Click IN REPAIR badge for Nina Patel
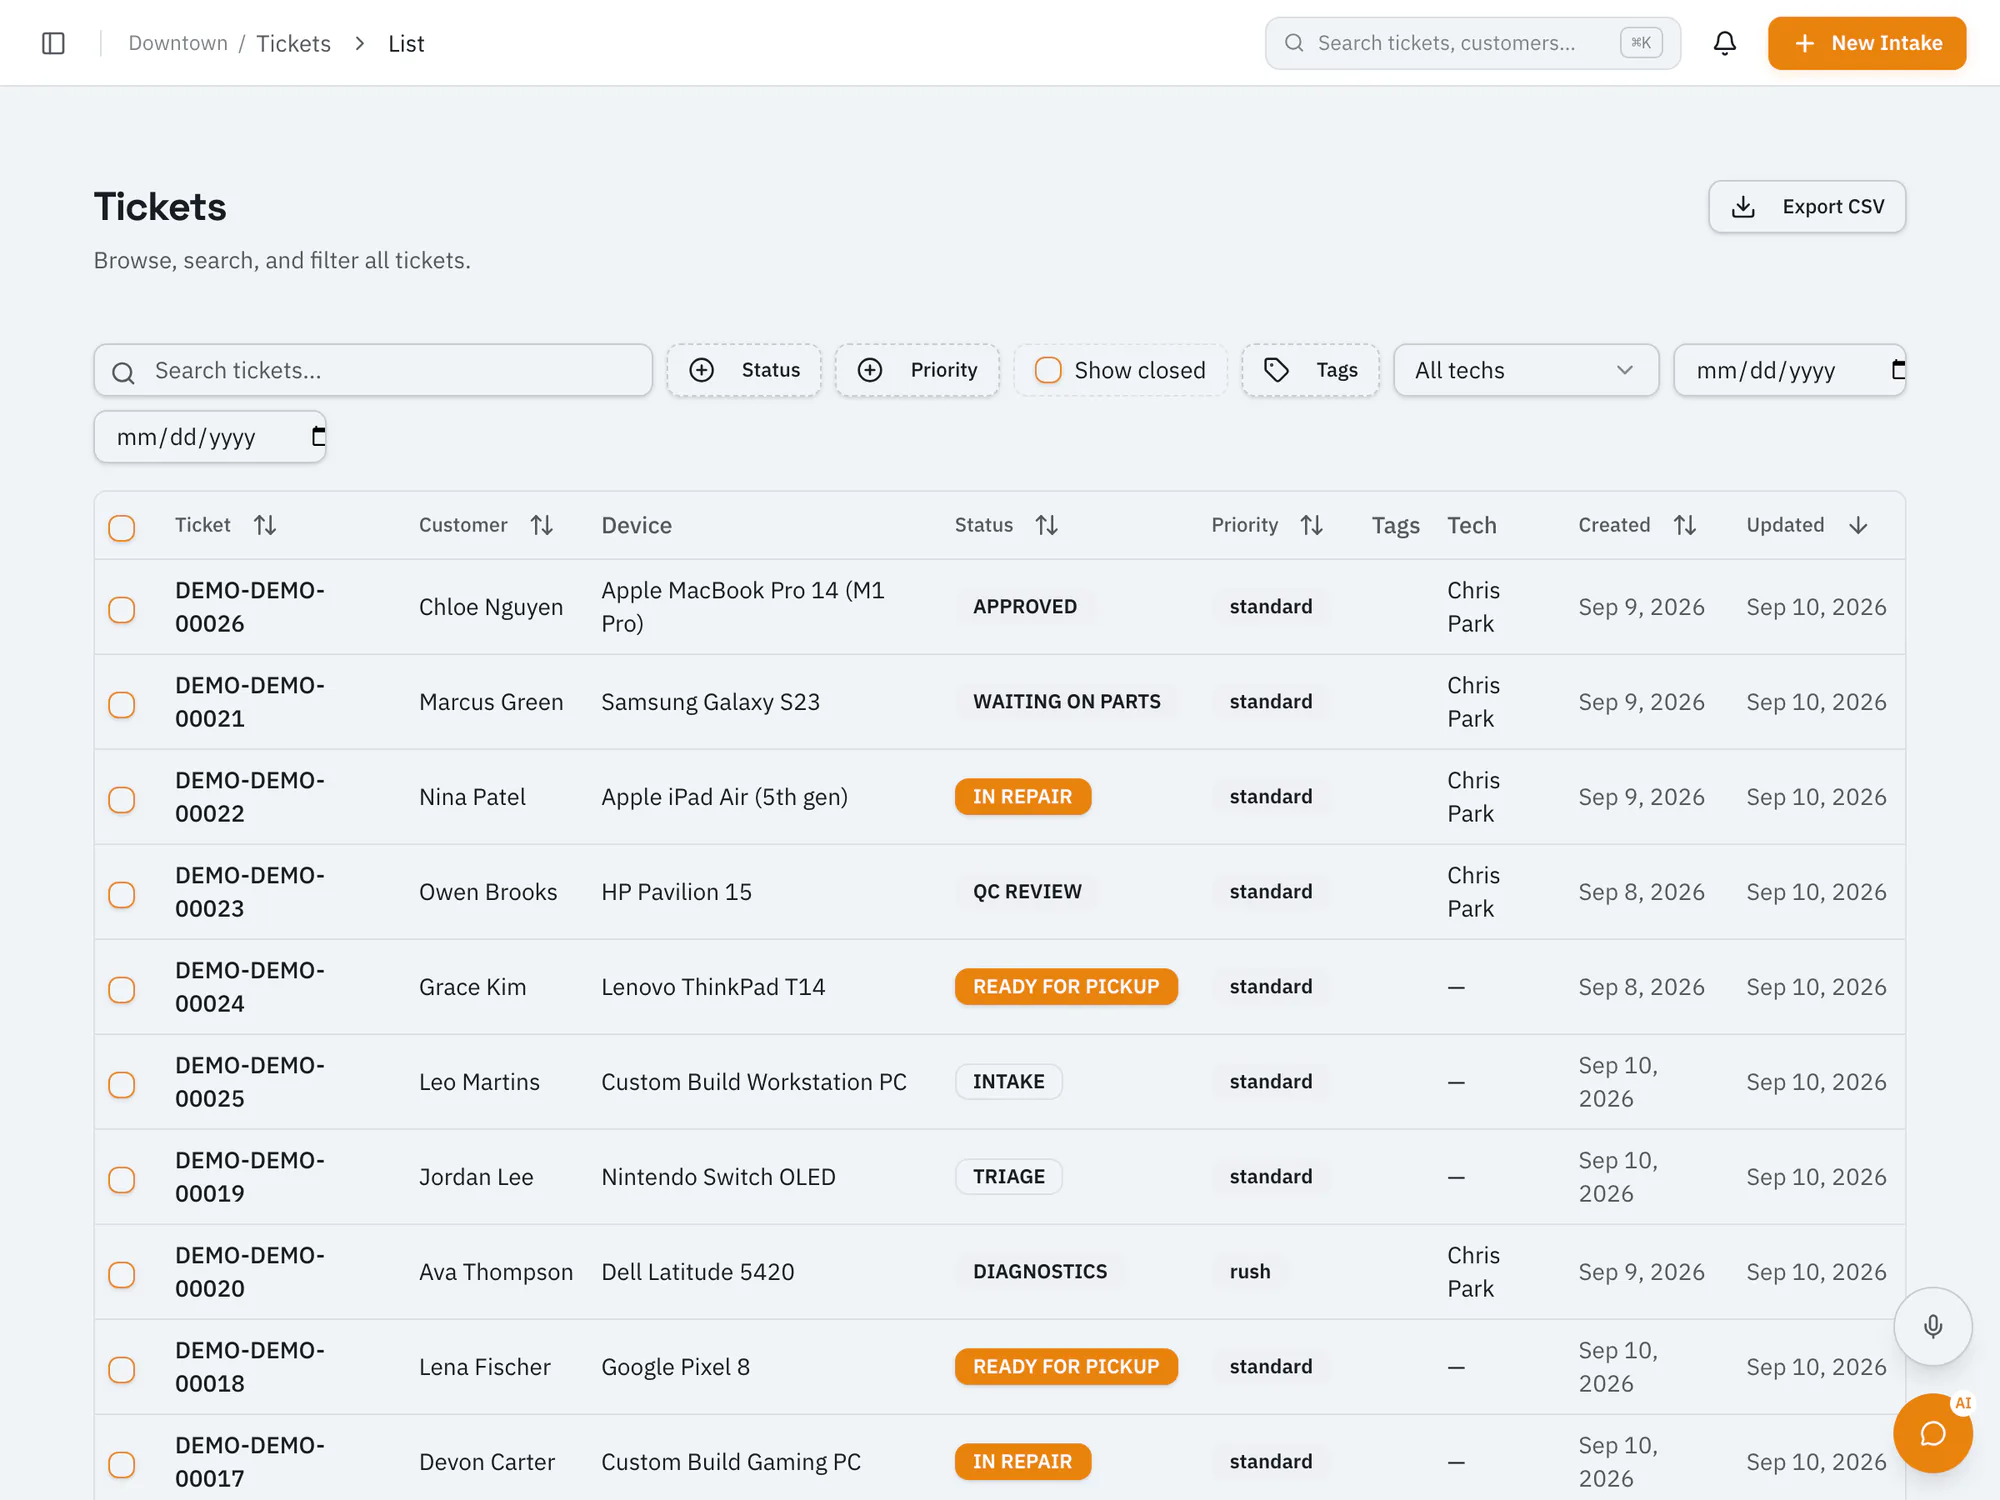The height and width of the screenshot is (1500, 2000). pos(1022,797)
